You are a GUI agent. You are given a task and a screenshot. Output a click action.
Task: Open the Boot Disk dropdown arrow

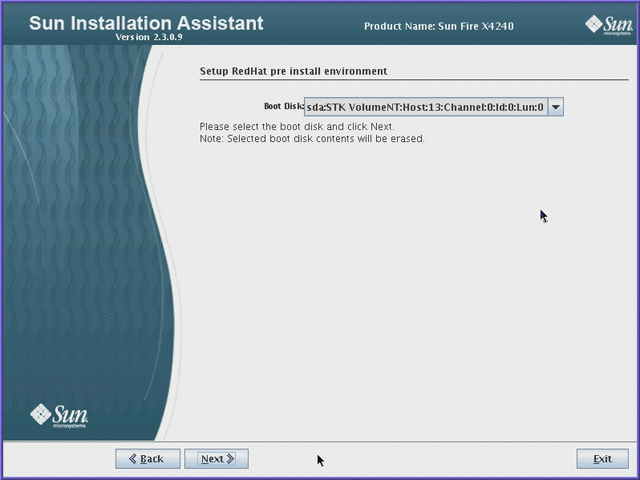coord(556,107)
